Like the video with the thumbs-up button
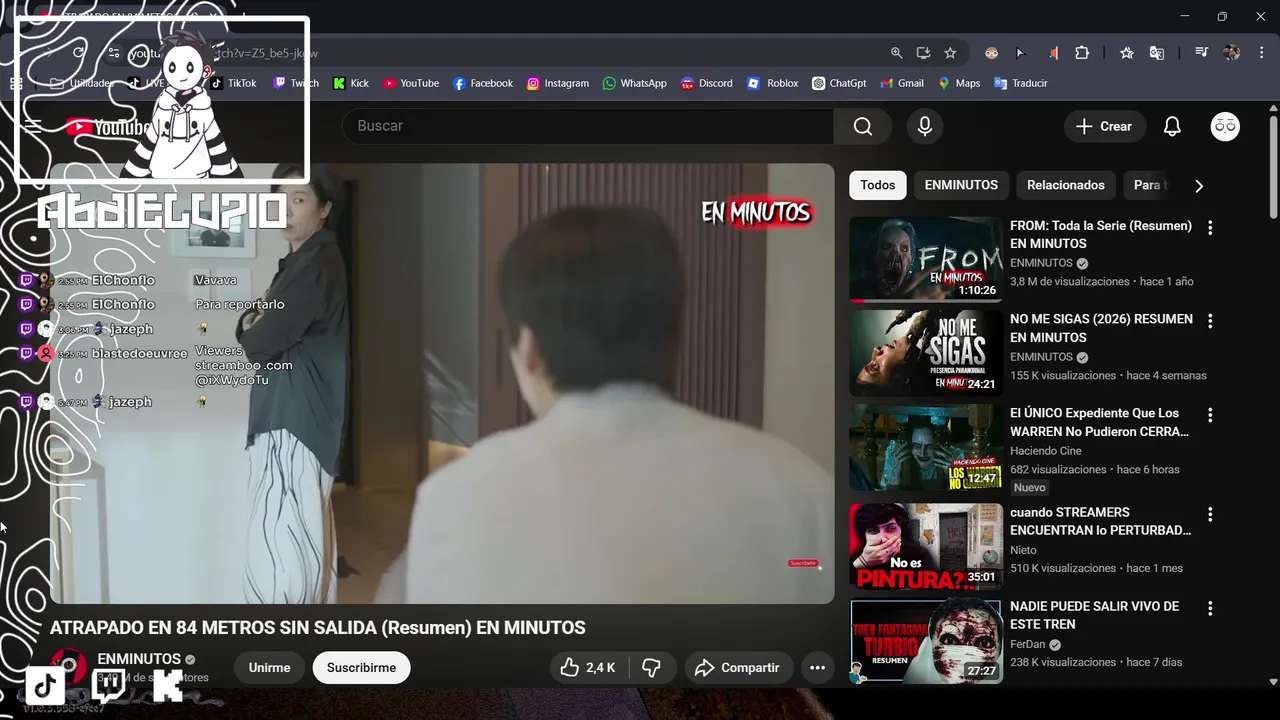This screenshot has height=720, width=1280. tap(588, 668)
